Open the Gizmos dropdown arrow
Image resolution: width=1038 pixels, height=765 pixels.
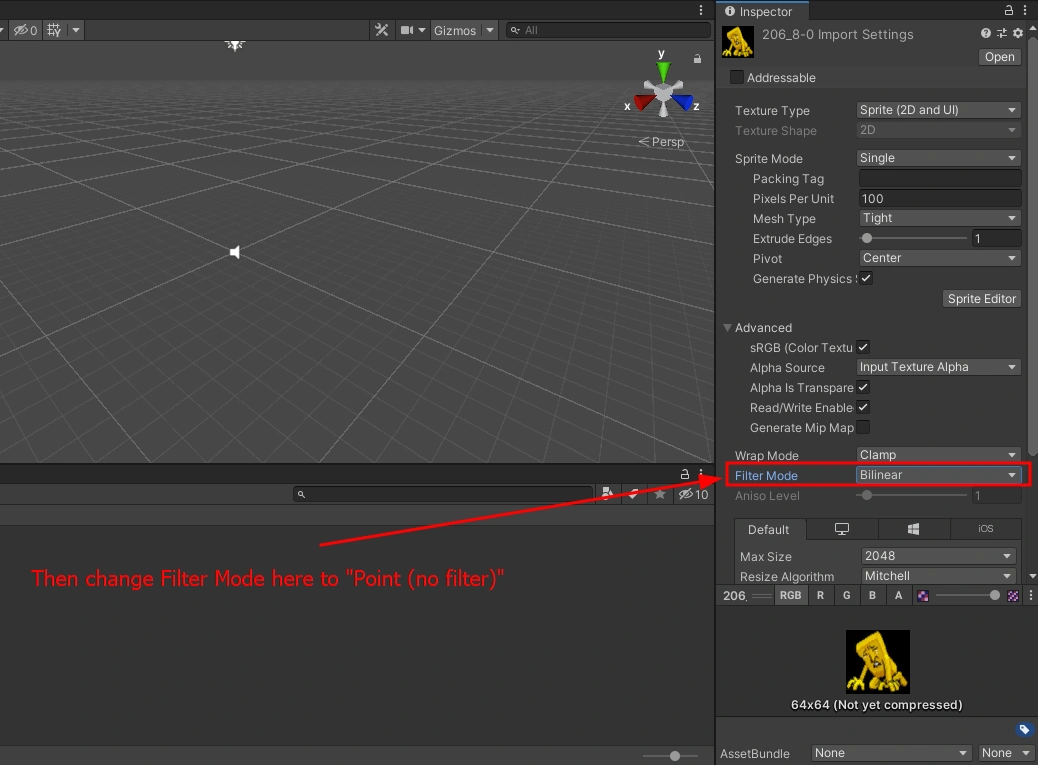click(490, 30)
